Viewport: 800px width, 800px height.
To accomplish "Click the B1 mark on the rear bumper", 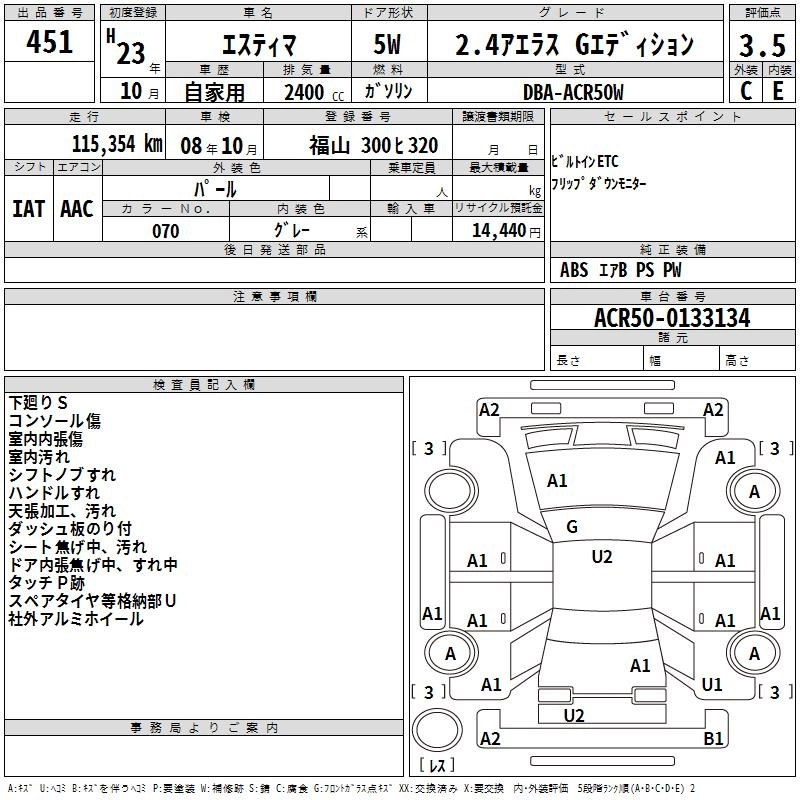I will tap(714, 739).
